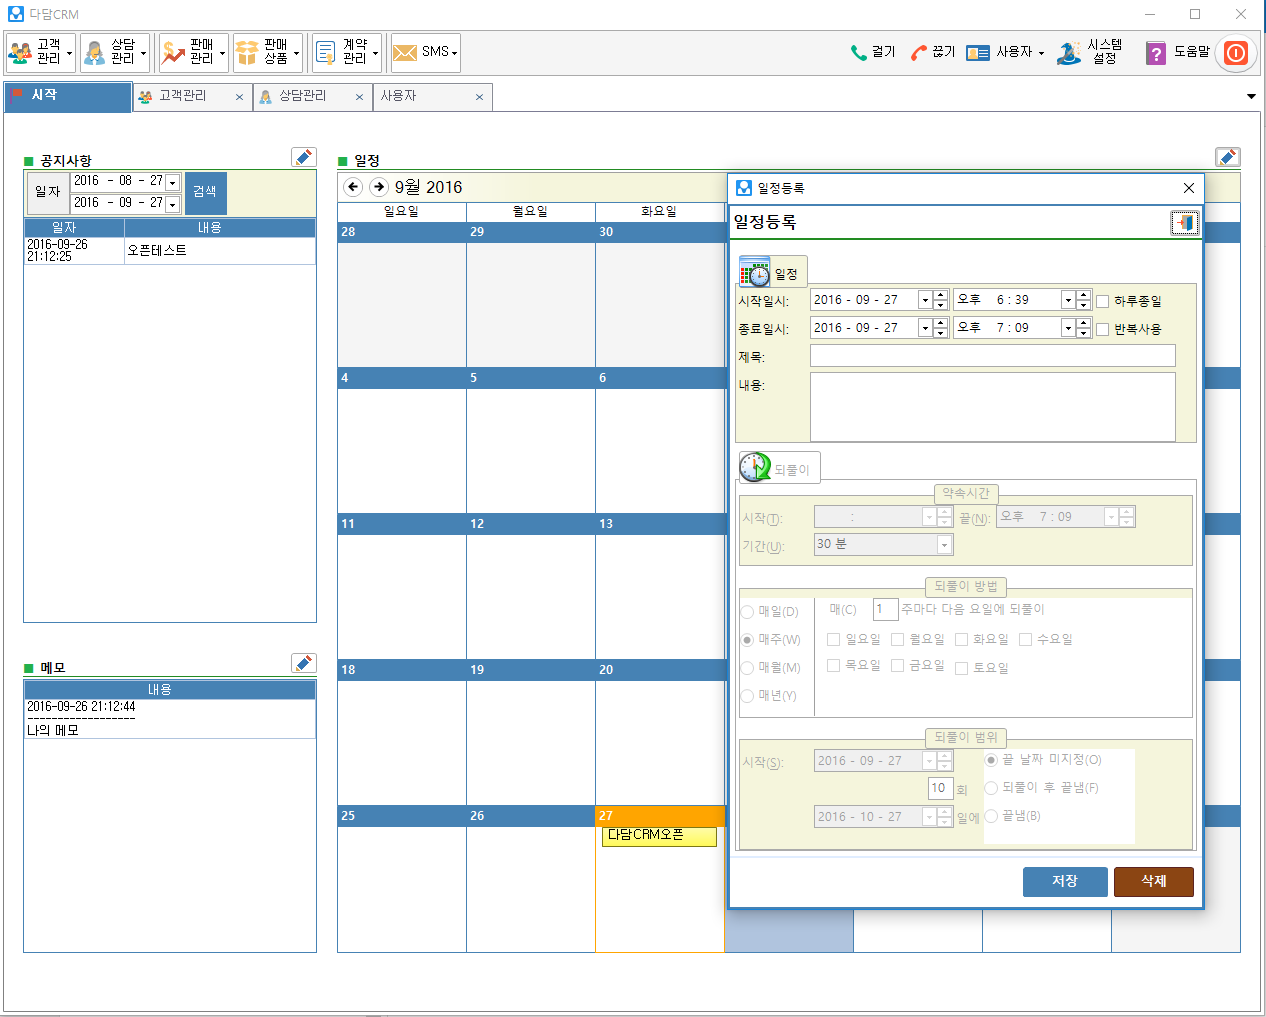Click the 저장 button
The width and height of the screenshot is (1266, 1017).
click(x=1065, y=881)
